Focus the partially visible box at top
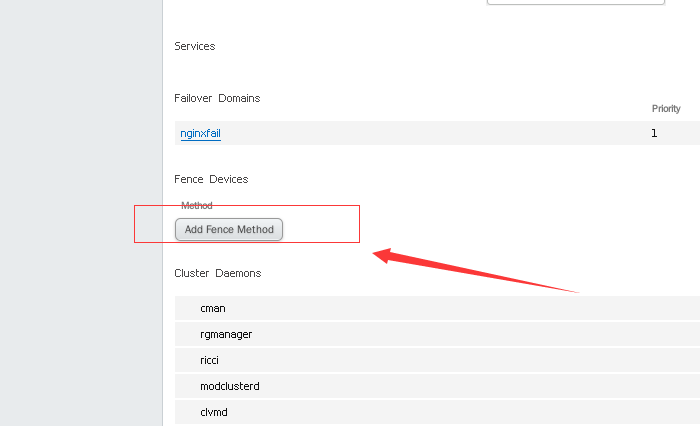 [575, 2]
